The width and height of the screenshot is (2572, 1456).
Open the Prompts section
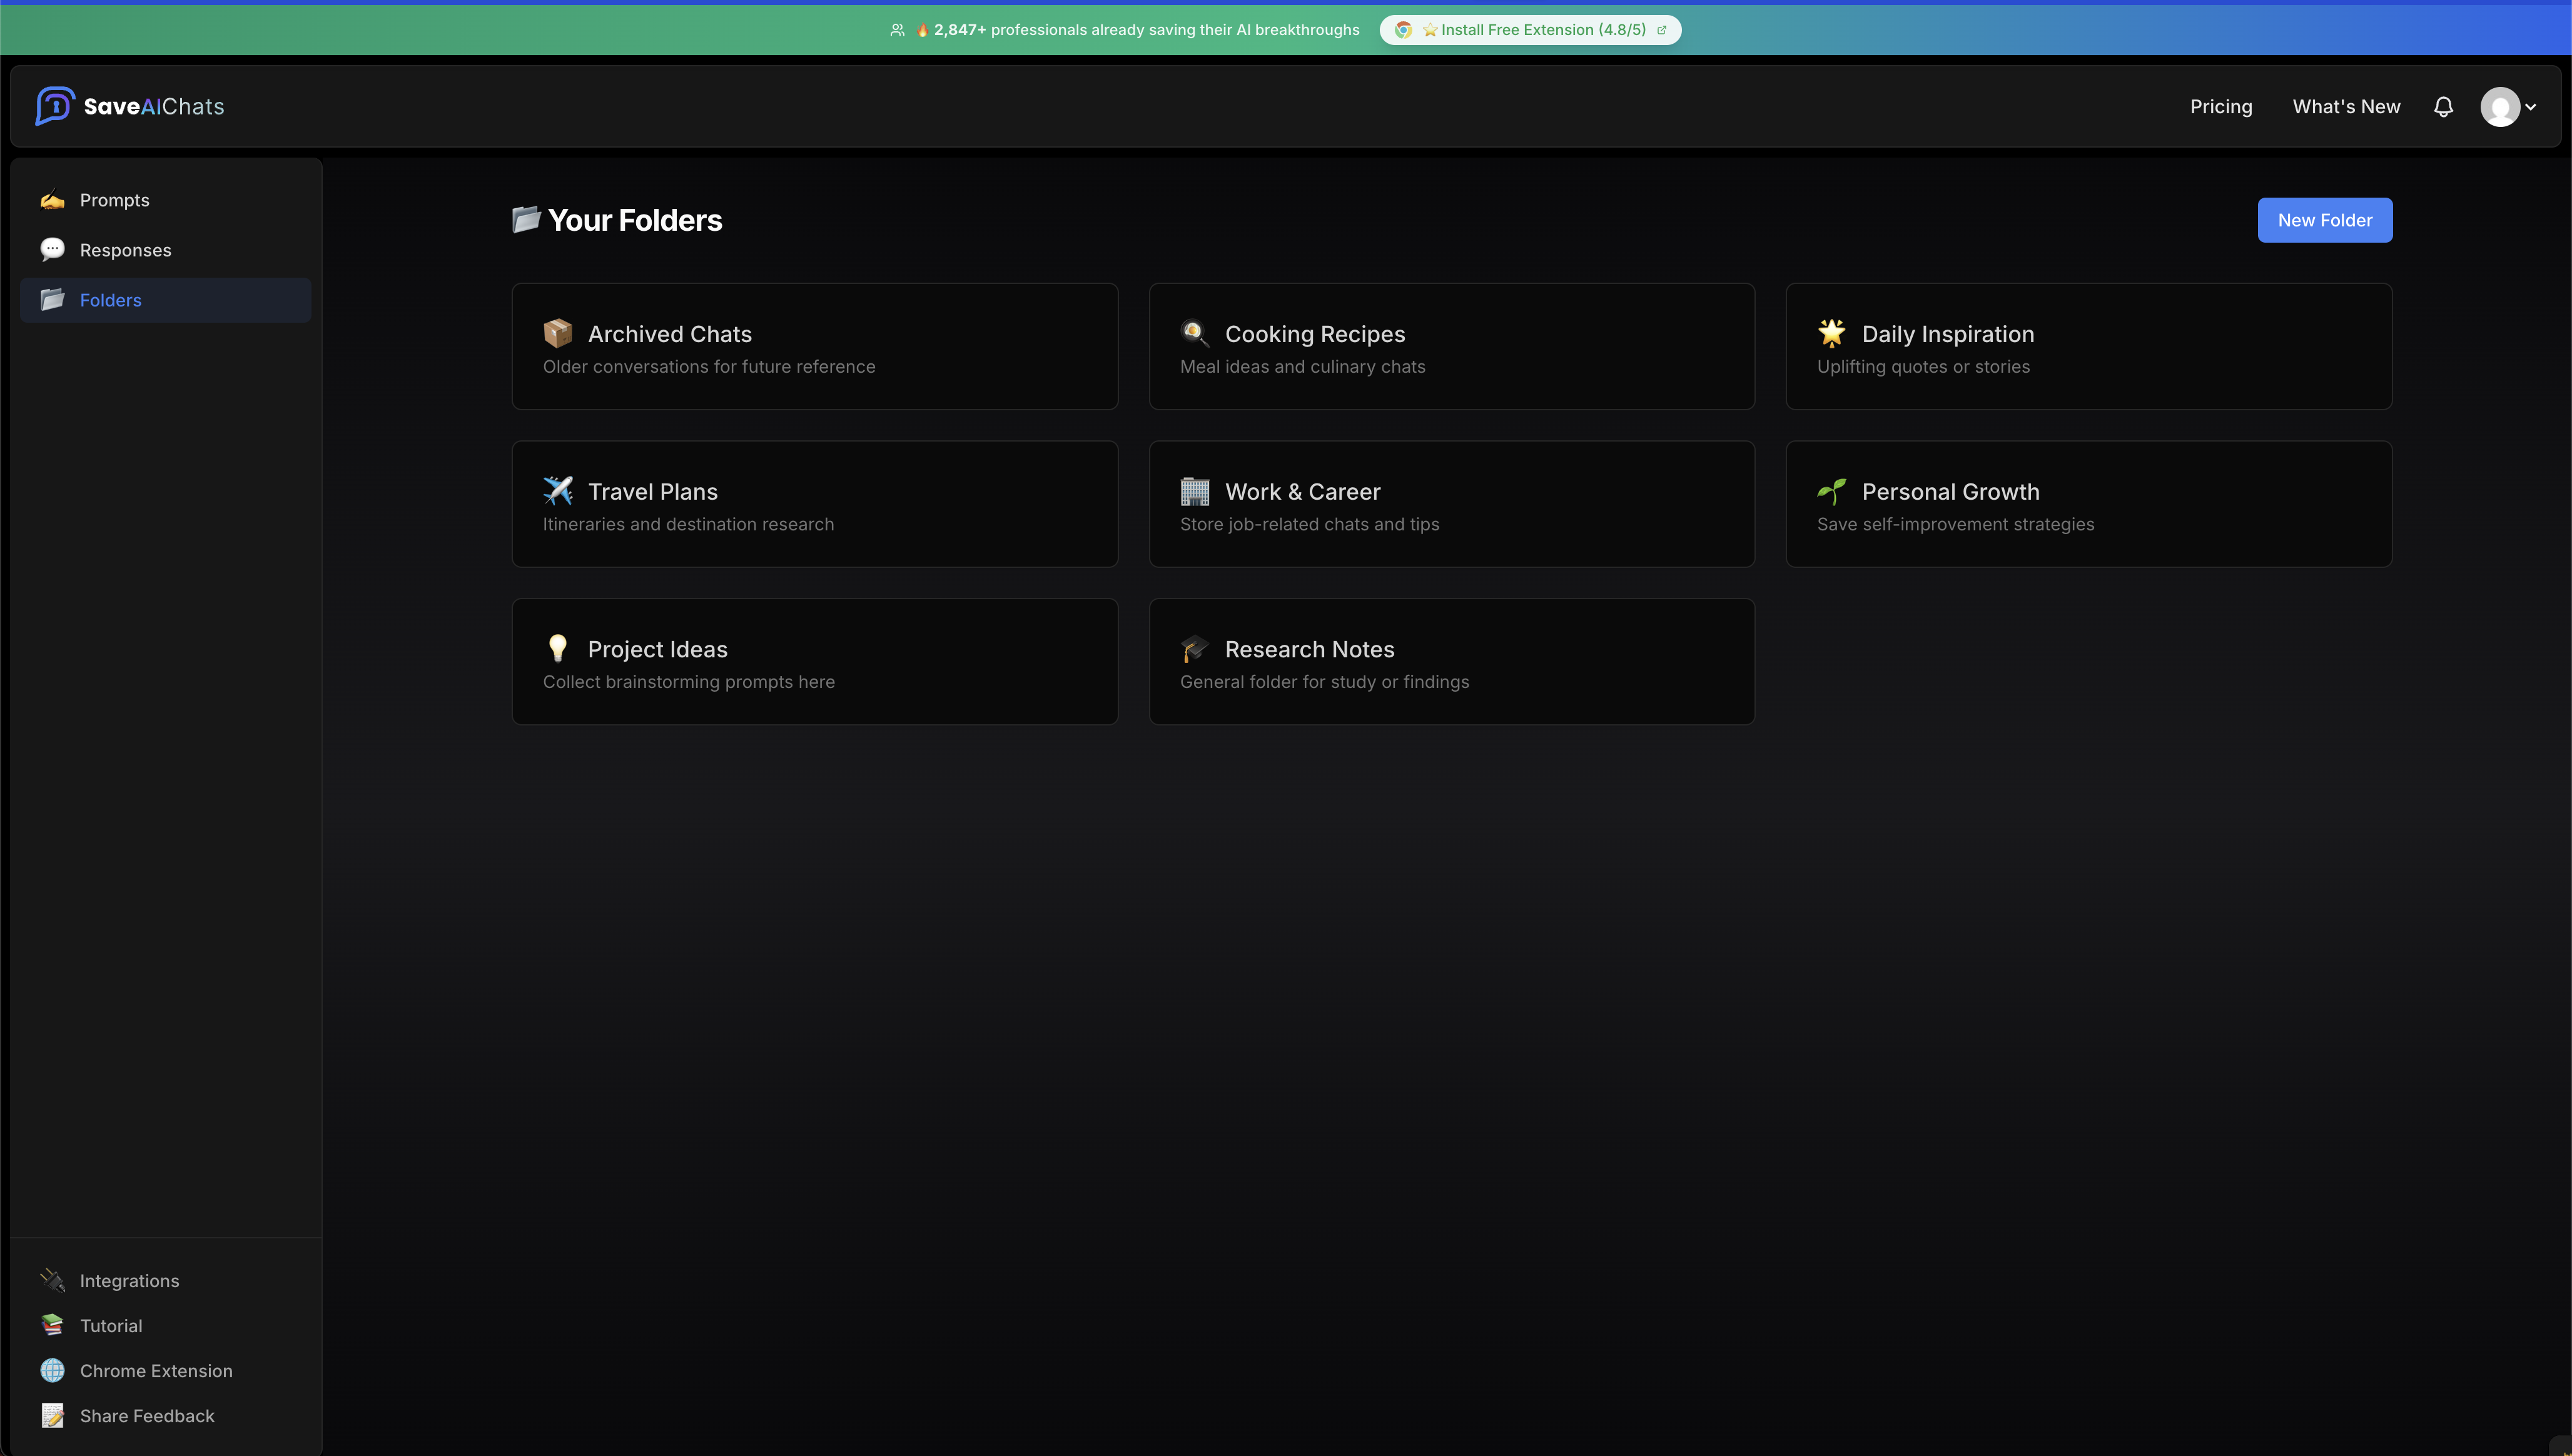click(165, 200)
